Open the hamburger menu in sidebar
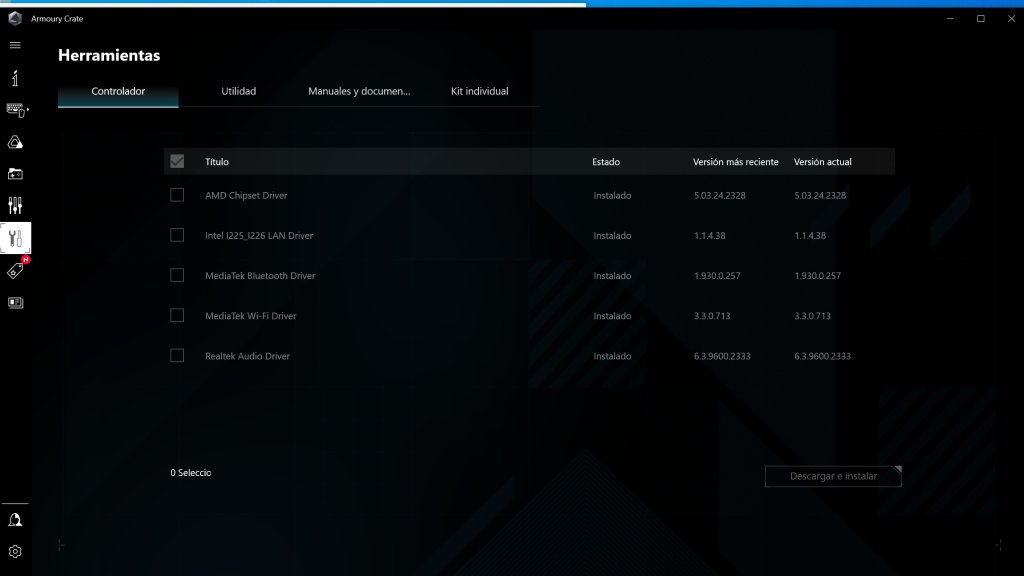This screenshot has width=1024, height=576. [15, 45]
